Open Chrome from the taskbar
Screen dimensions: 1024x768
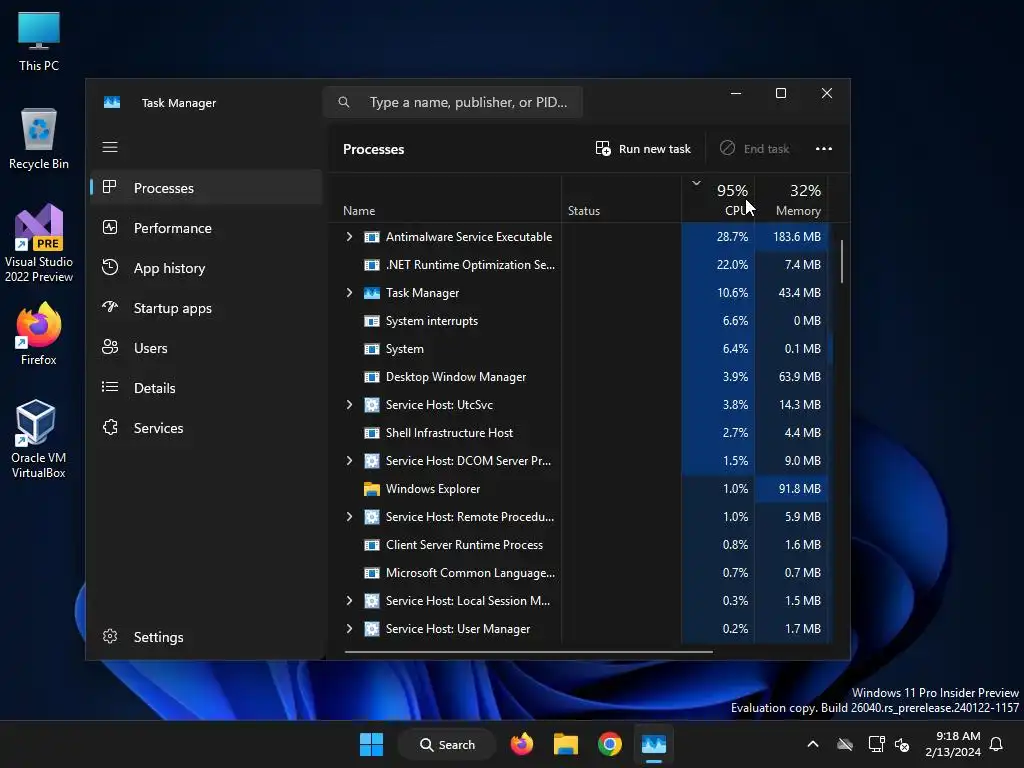609,744
